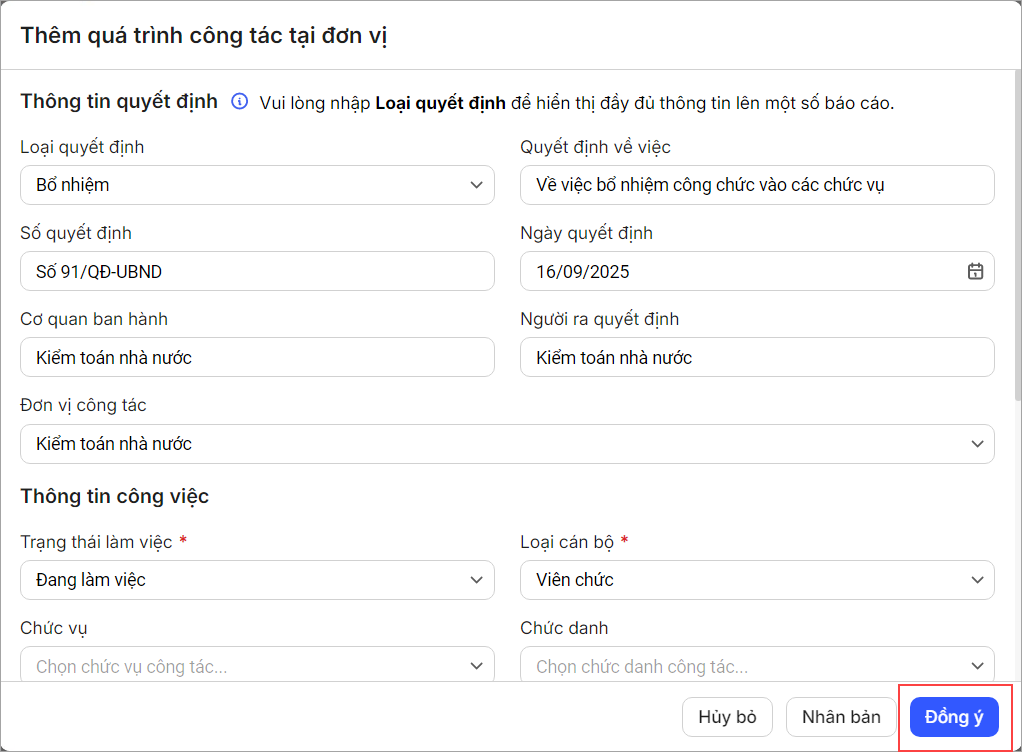This screenshot has height=752, width=1022.
Task: Click the Thông tin quyết định section heading
Action: tap(119, 101)
